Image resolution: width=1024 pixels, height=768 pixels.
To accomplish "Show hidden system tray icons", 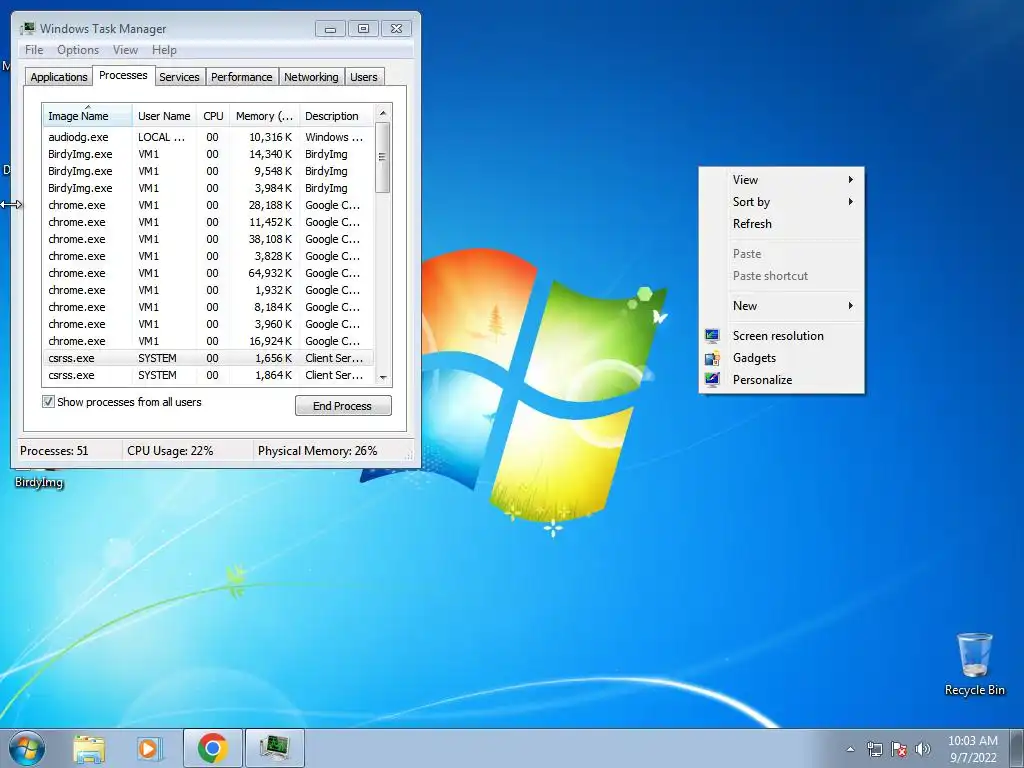I will coord(850,749).
